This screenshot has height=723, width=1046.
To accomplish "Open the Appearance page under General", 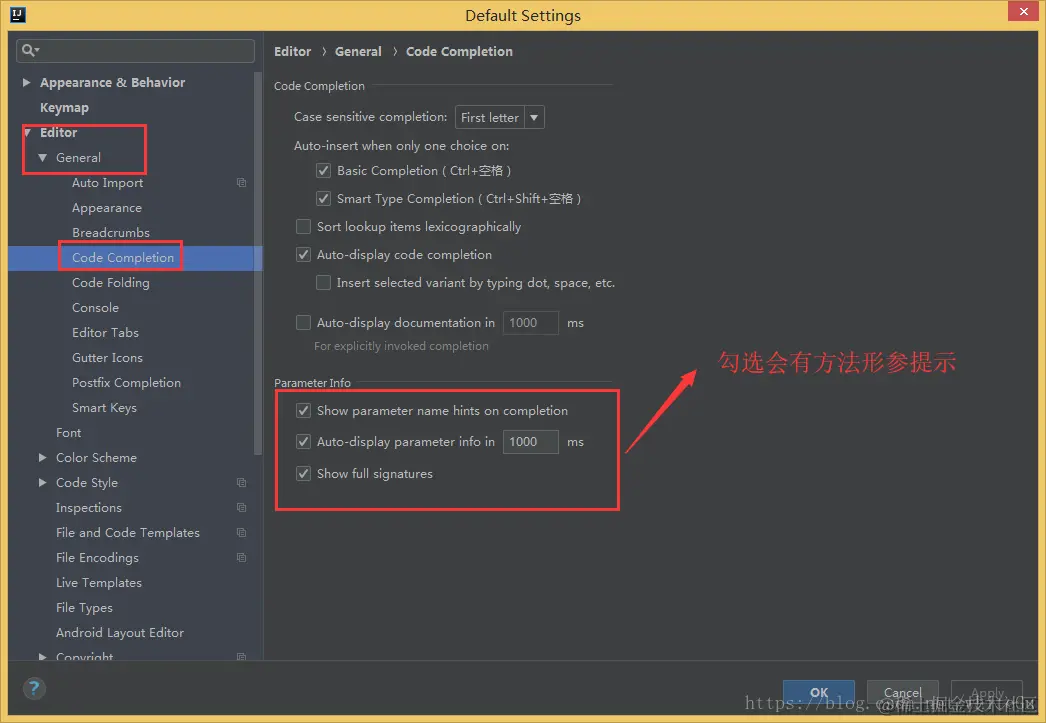I will click(x=107, y=207).
